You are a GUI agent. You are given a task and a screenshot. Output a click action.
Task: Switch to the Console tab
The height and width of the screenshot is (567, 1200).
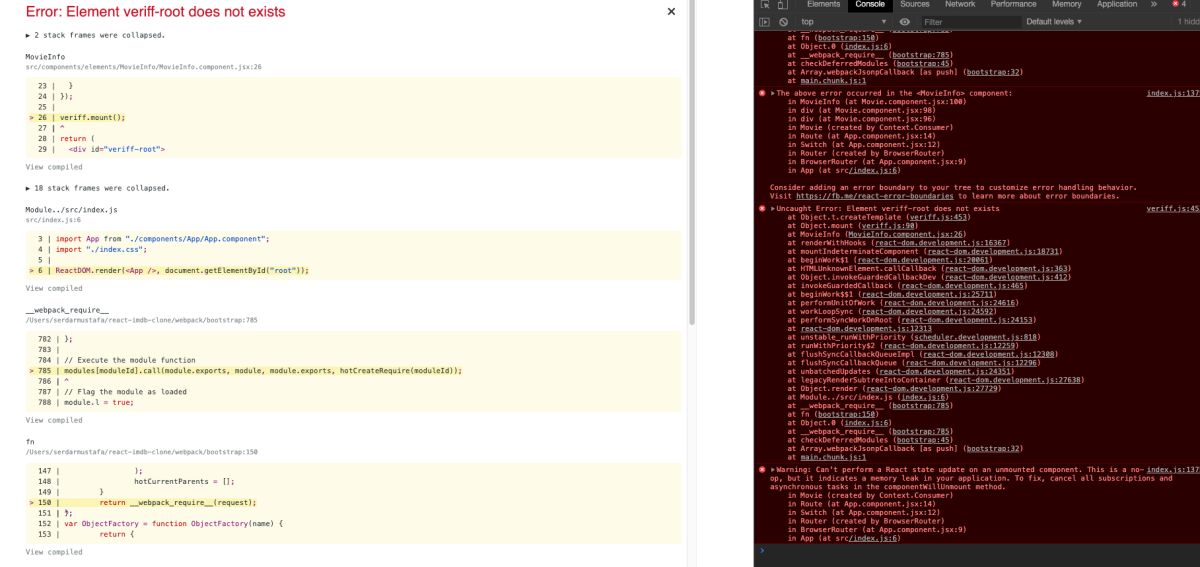(870, 4)
